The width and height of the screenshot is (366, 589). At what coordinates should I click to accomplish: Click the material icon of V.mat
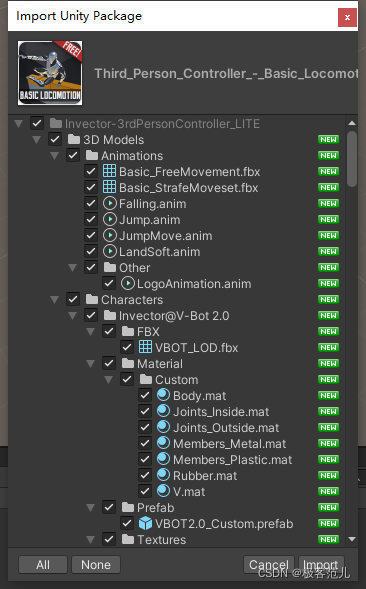click(163, 491)
